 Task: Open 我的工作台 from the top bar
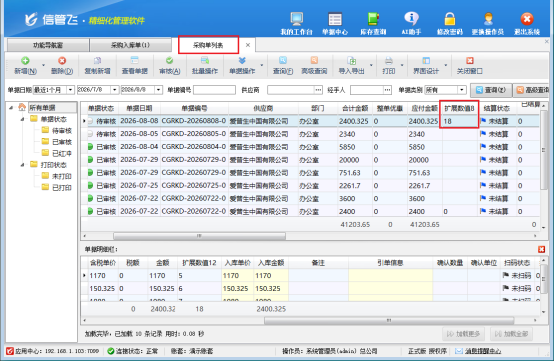coord(296,23)
